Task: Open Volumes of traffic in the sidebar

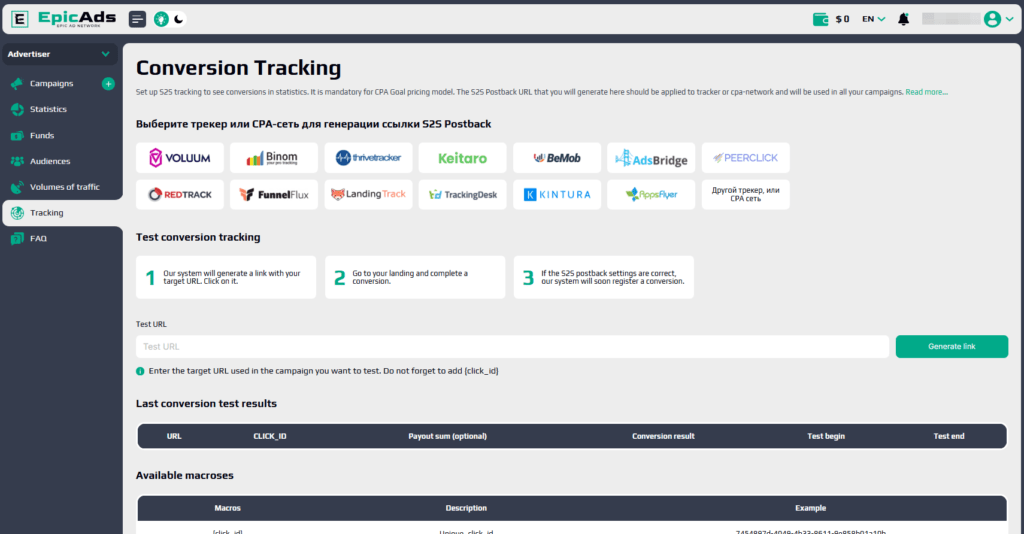Action: click(64, 187)
